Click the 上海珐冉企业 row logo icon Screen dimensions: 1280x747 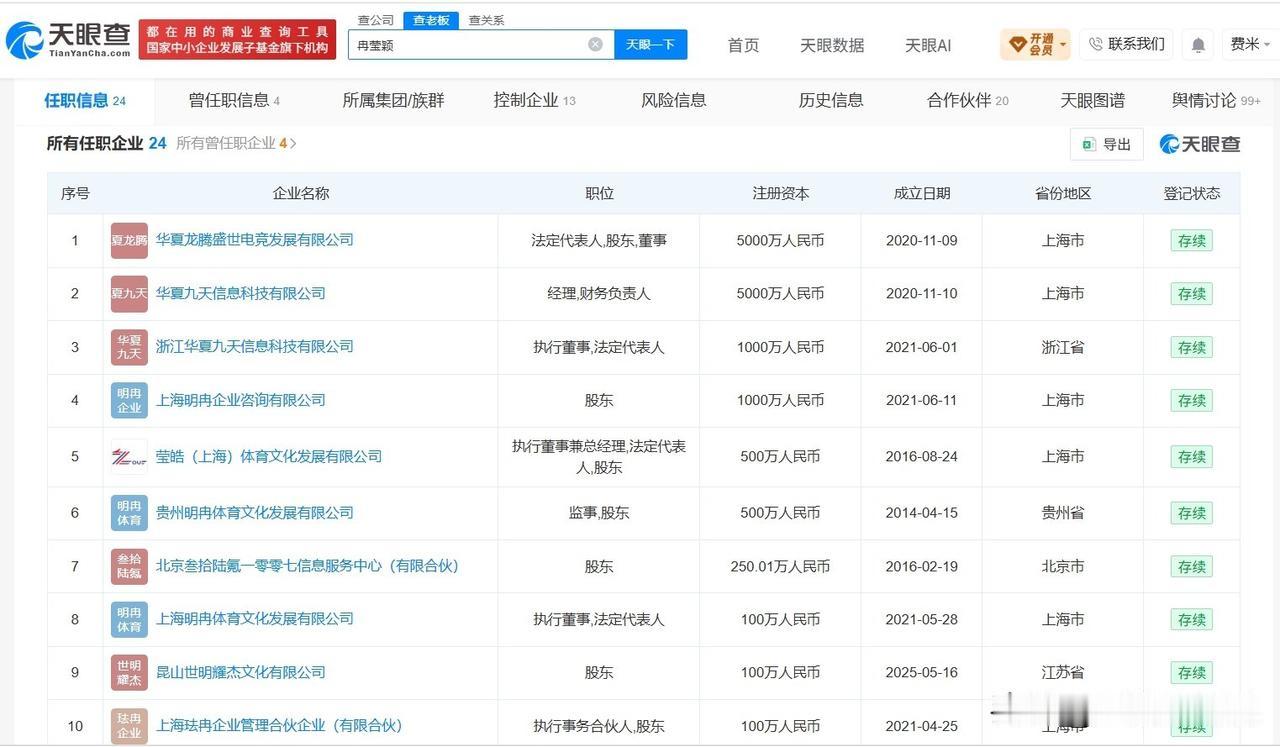click(x=129, y=726)
